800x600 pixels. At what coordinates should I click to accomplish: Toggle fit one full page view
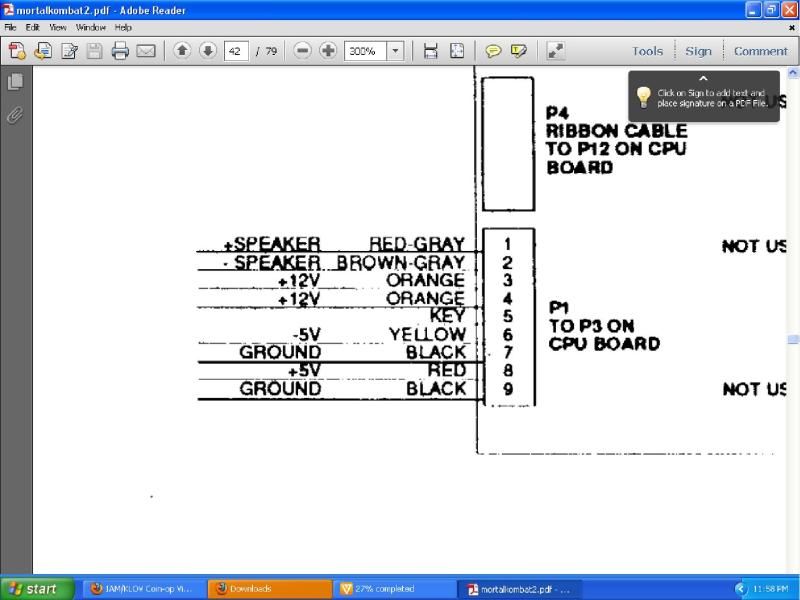(457, 51)
